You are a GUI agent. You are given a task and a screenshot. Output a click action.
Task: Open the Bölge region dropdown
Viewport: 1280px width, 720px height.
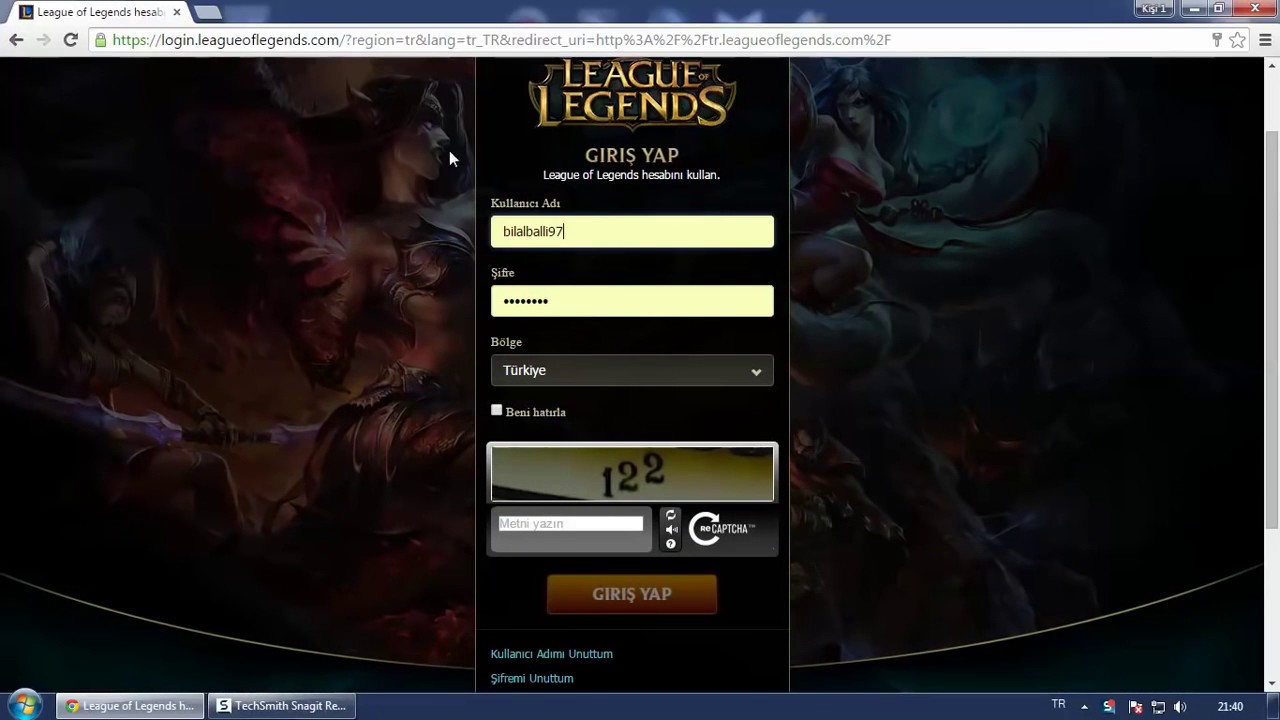(632, 370)
